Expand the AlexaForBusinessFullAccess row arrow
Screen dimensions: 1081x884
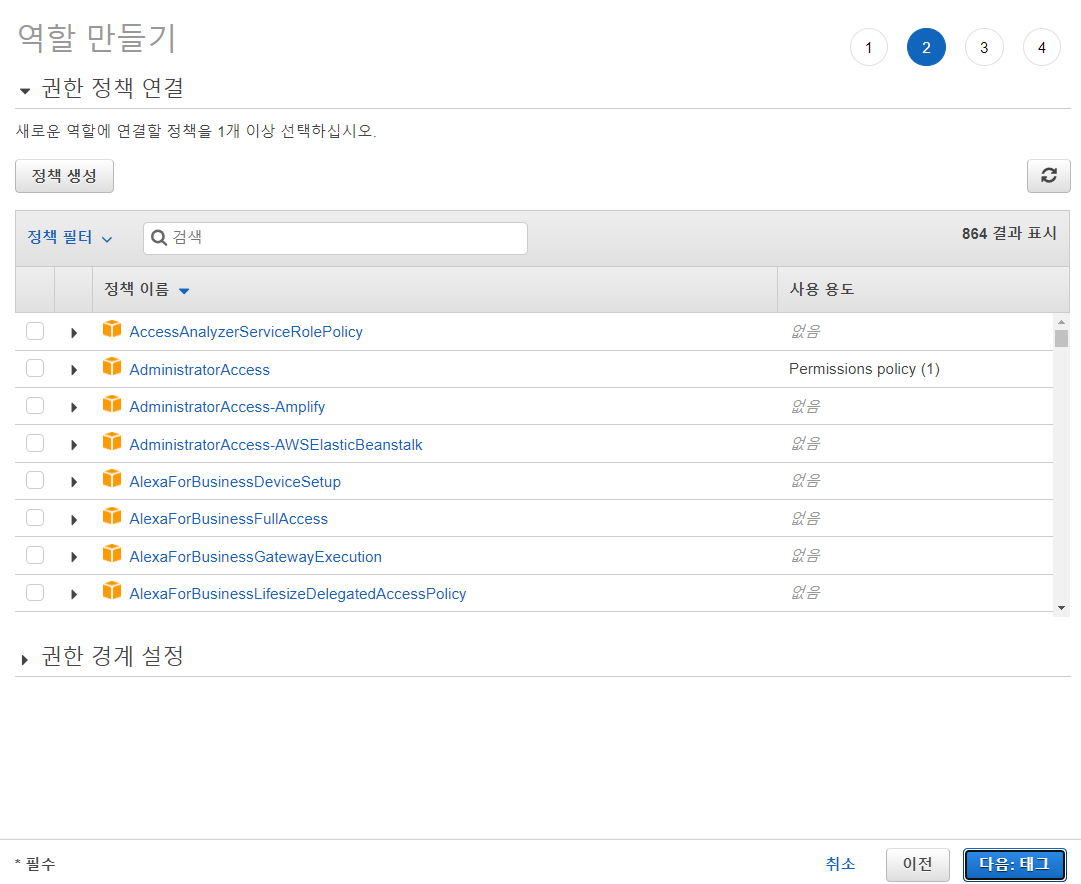click(x=74, y=520)
